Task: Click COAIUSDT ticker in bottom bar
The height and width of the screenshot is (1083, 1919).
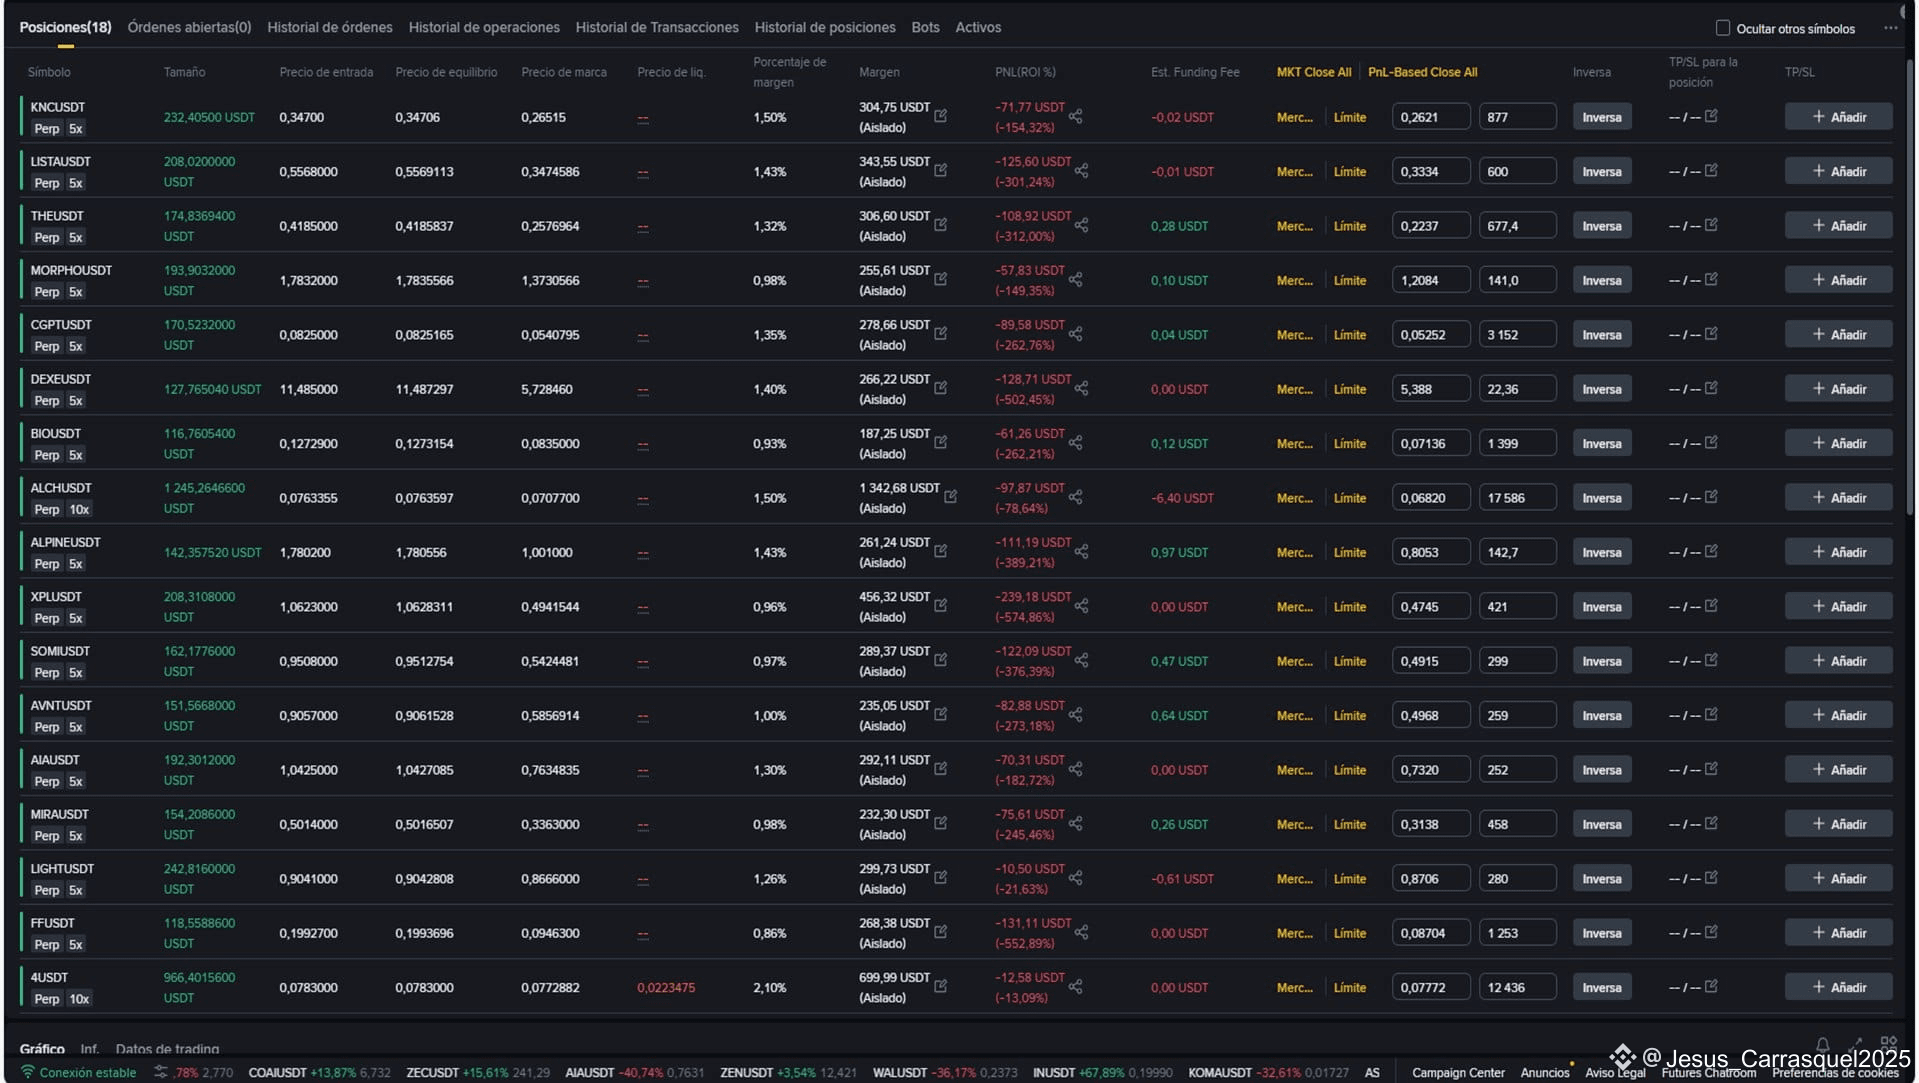Action: click(x=319, y=1072)
